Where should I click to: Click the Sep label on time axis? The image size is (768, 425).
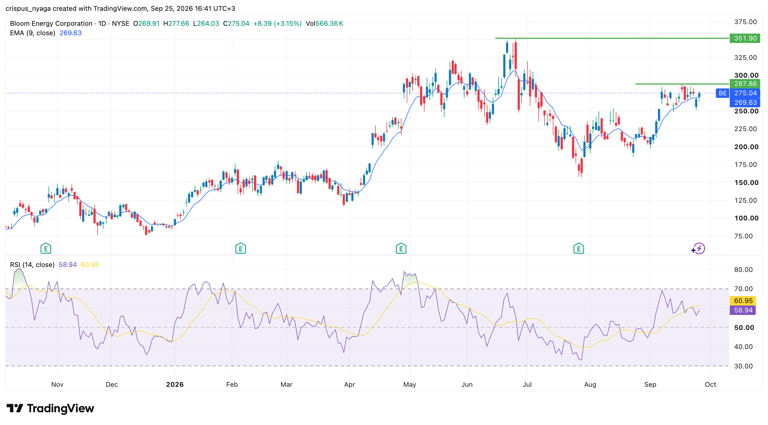650,384
